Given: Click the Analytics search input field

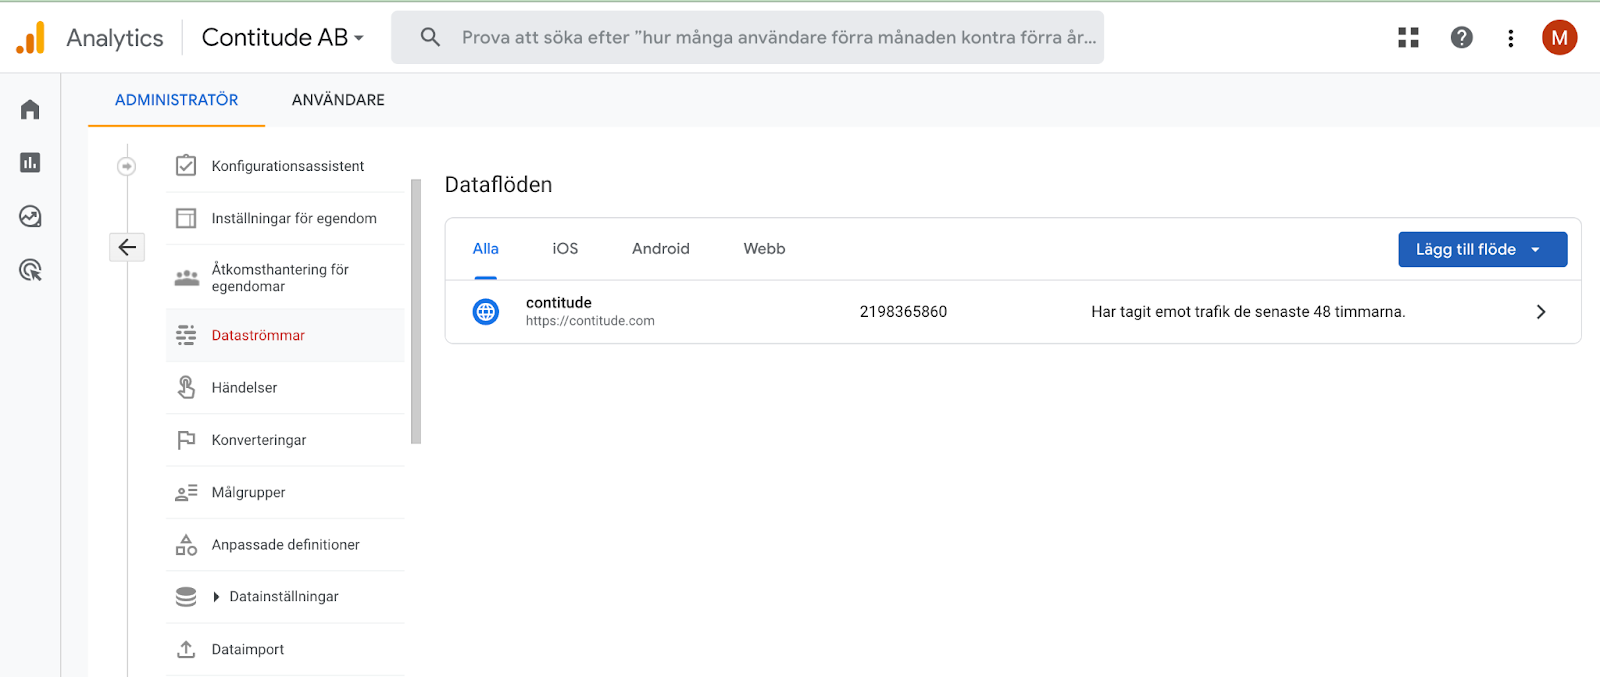Looking at the screenshot, I should [747, 38].
